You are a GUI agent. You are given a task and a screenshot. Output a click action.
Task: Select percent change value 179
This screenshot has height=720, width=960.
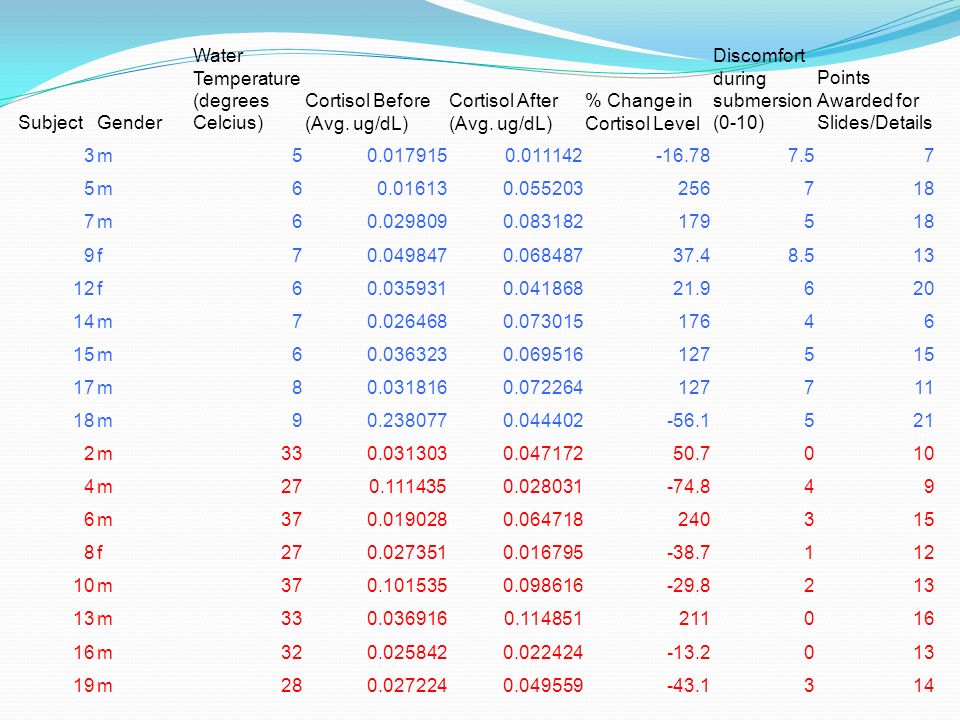pos(694,222)
